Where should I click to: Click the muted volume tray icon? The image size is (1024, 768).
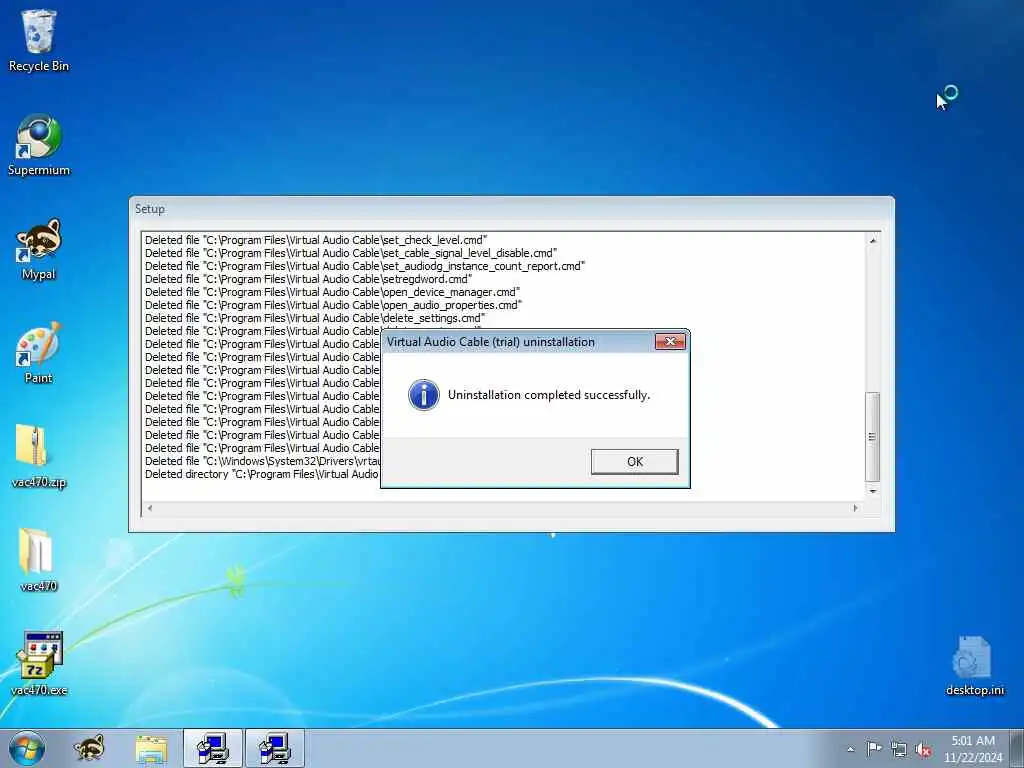pos(923,749)
